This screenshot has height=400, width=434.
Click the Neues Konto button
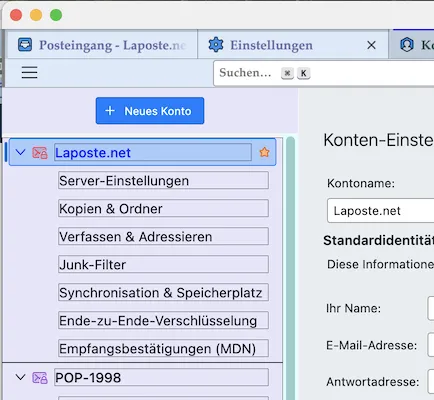pos(150,111)
